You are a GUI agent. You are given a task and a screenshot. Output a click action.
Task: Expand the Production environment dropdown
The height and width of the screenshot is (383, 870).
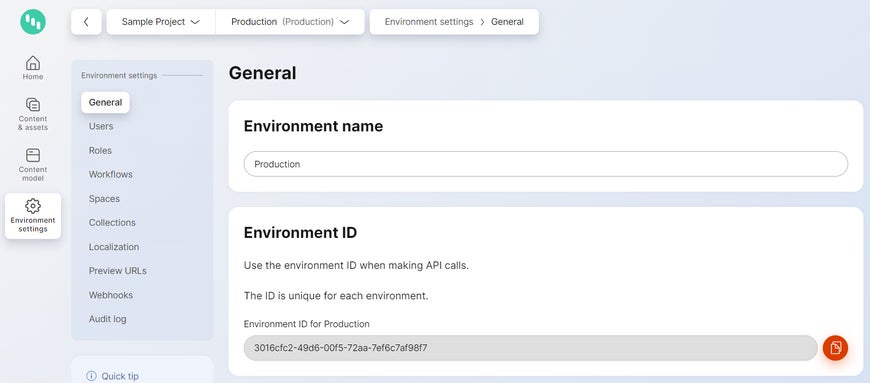pyautogui.click(x=290, y=22)
